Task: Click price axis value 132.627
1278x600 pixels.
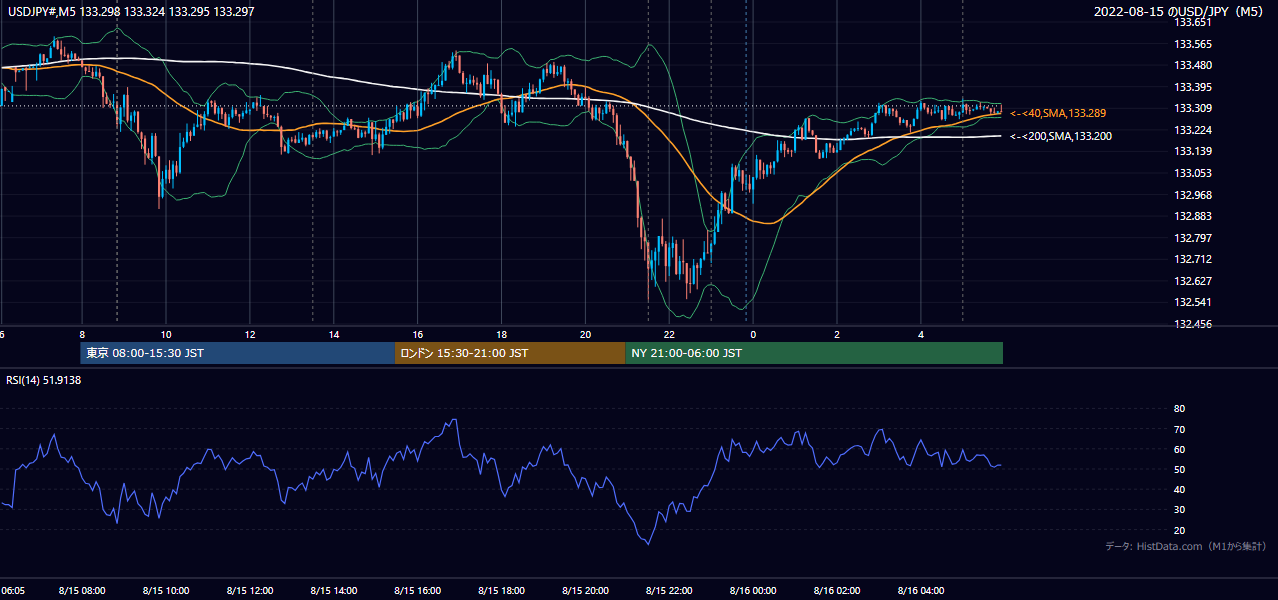Action: 1193,281
